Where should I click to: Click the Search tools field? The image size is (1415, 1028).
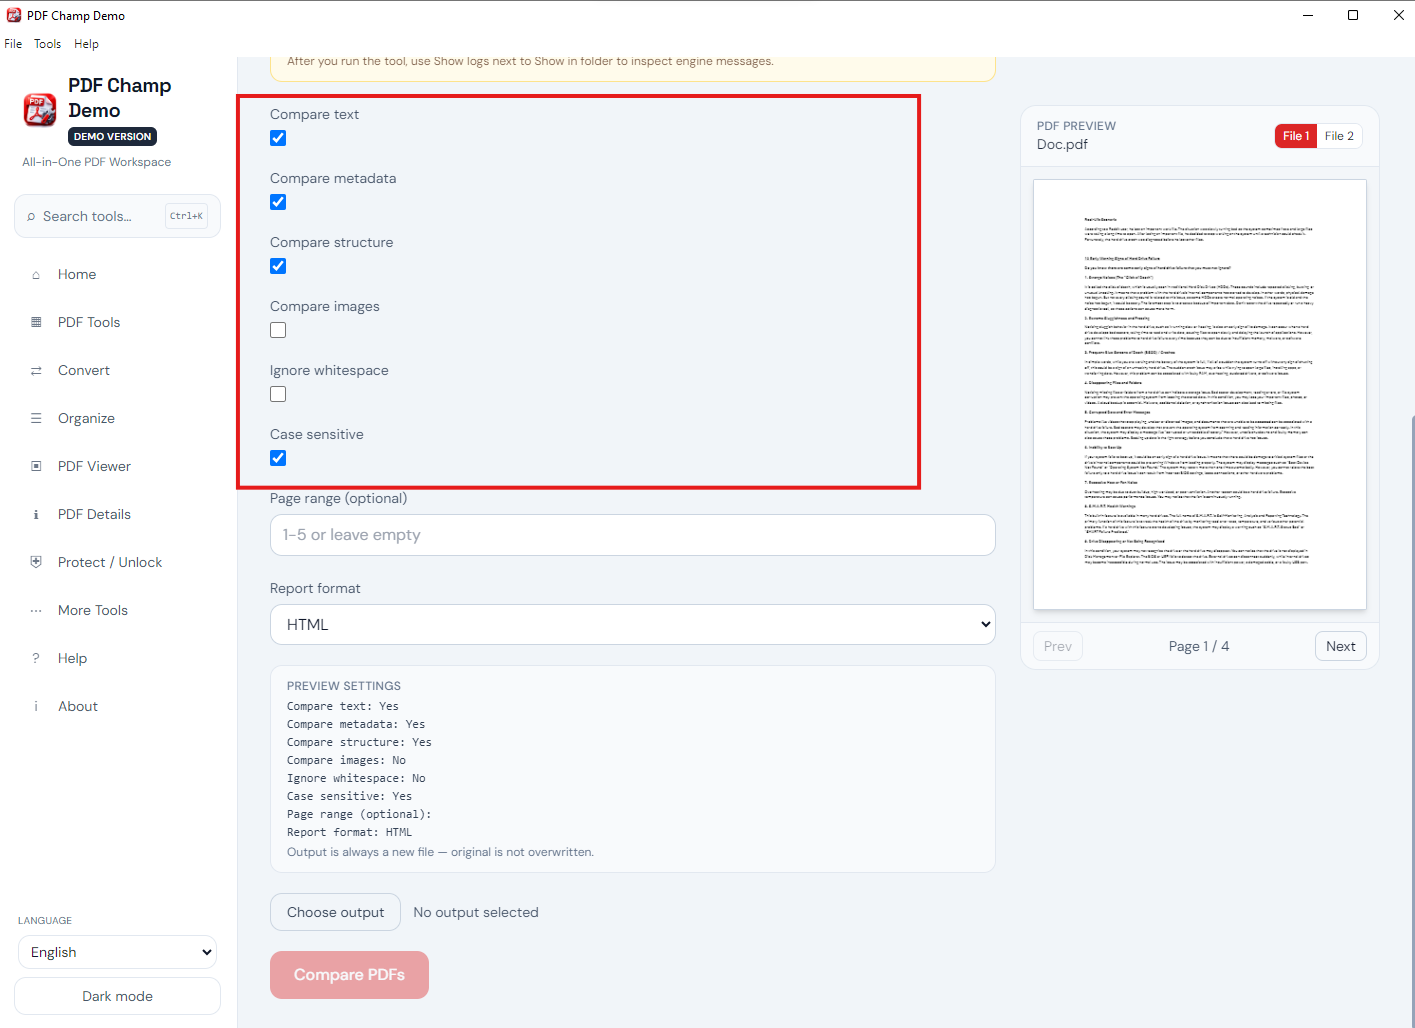[x=118, y=216]
